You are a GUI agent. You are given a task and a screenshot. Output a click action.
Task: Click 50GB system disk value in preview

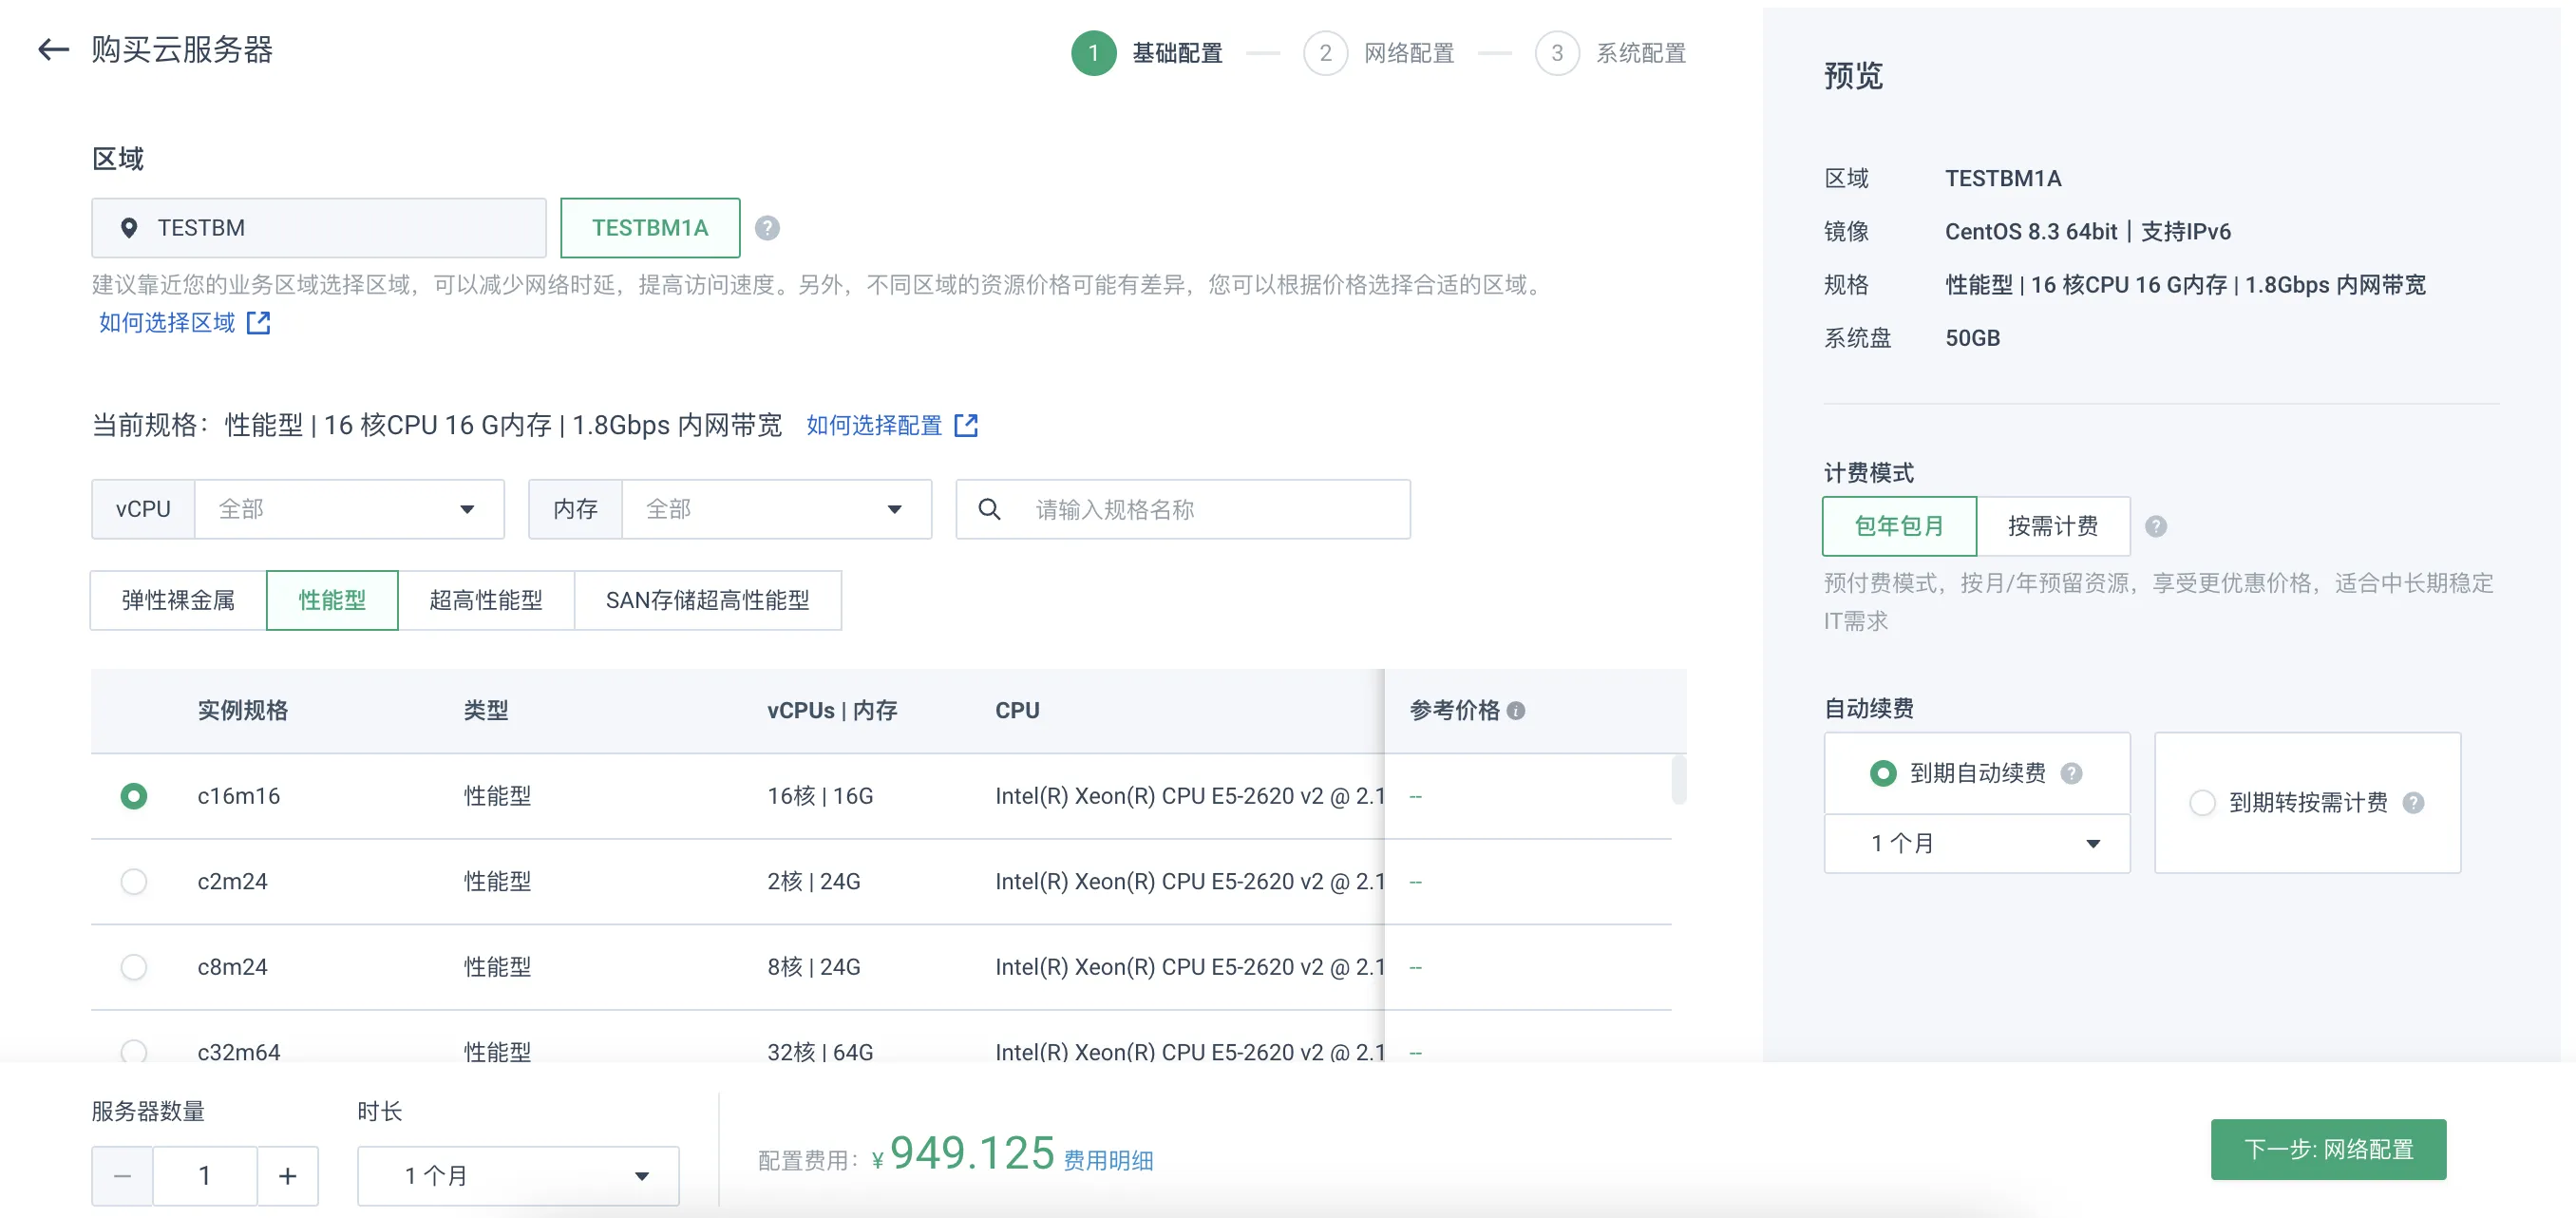tap(1972, 338)
